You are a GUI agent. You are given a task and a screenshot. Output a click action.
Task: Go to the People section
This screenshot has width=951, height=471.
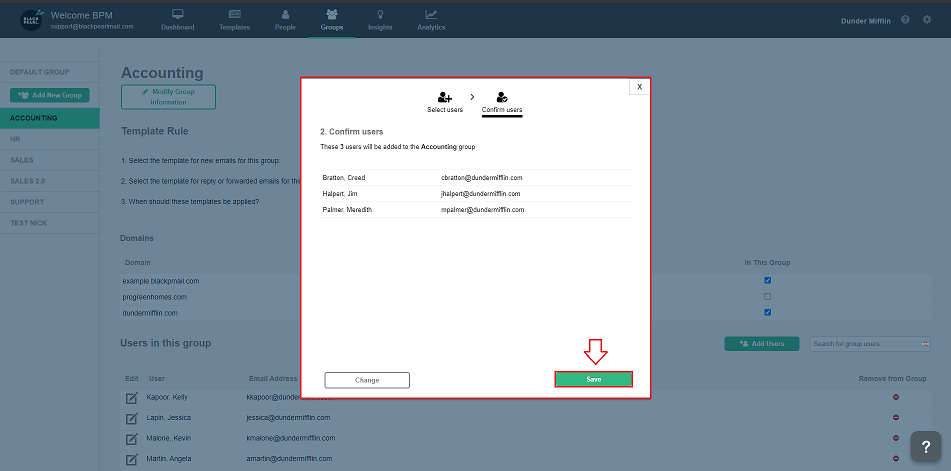(285, 20)
